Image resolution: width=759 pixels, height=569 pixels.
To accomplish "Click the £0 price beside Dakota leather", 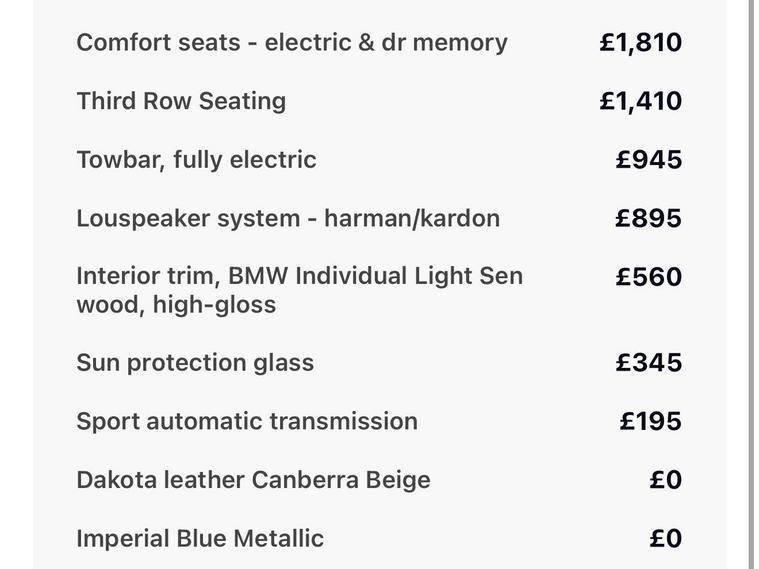I will [665, 480].
